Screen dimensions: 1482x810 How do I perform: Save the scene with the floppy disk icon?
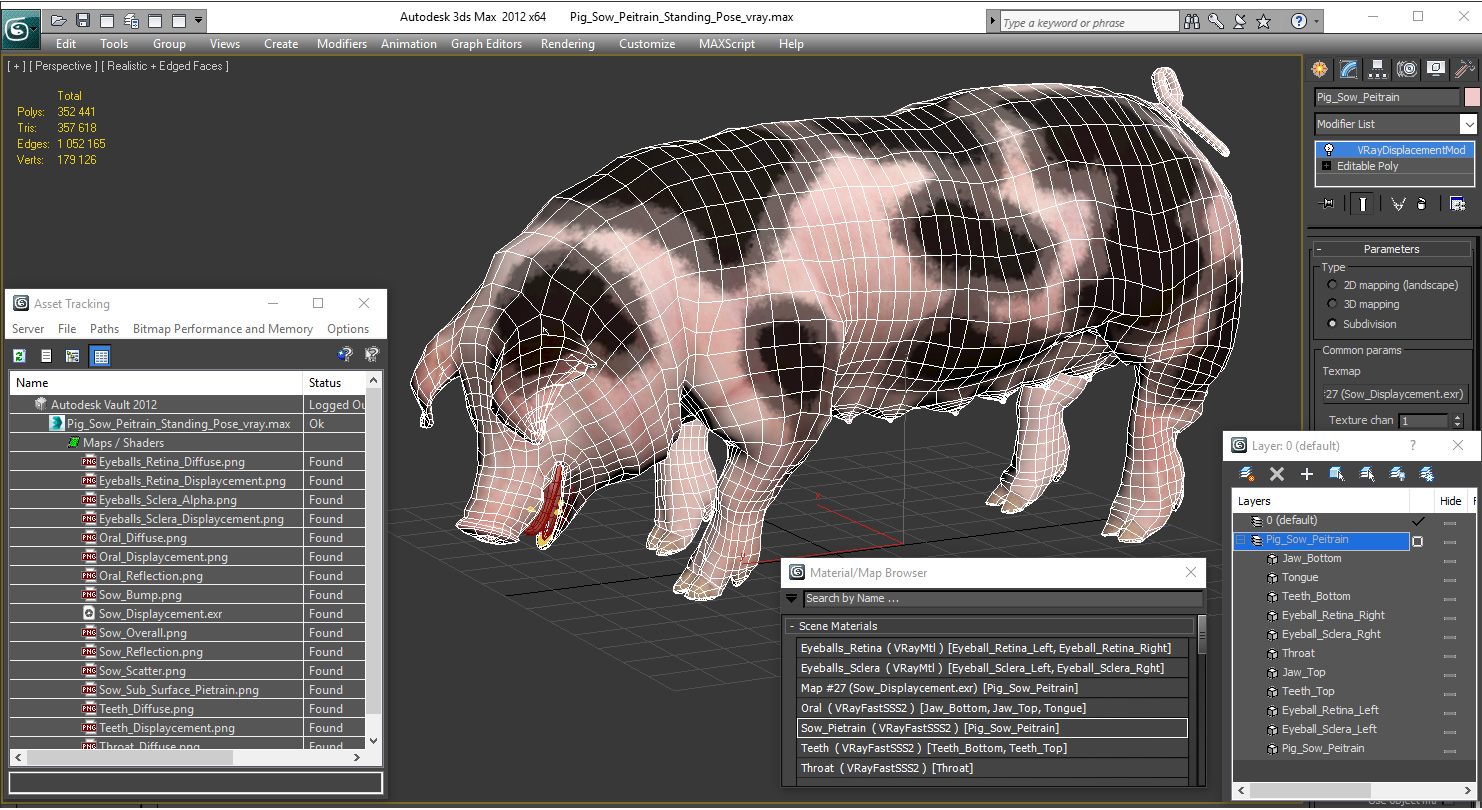[x=83, y=20]
